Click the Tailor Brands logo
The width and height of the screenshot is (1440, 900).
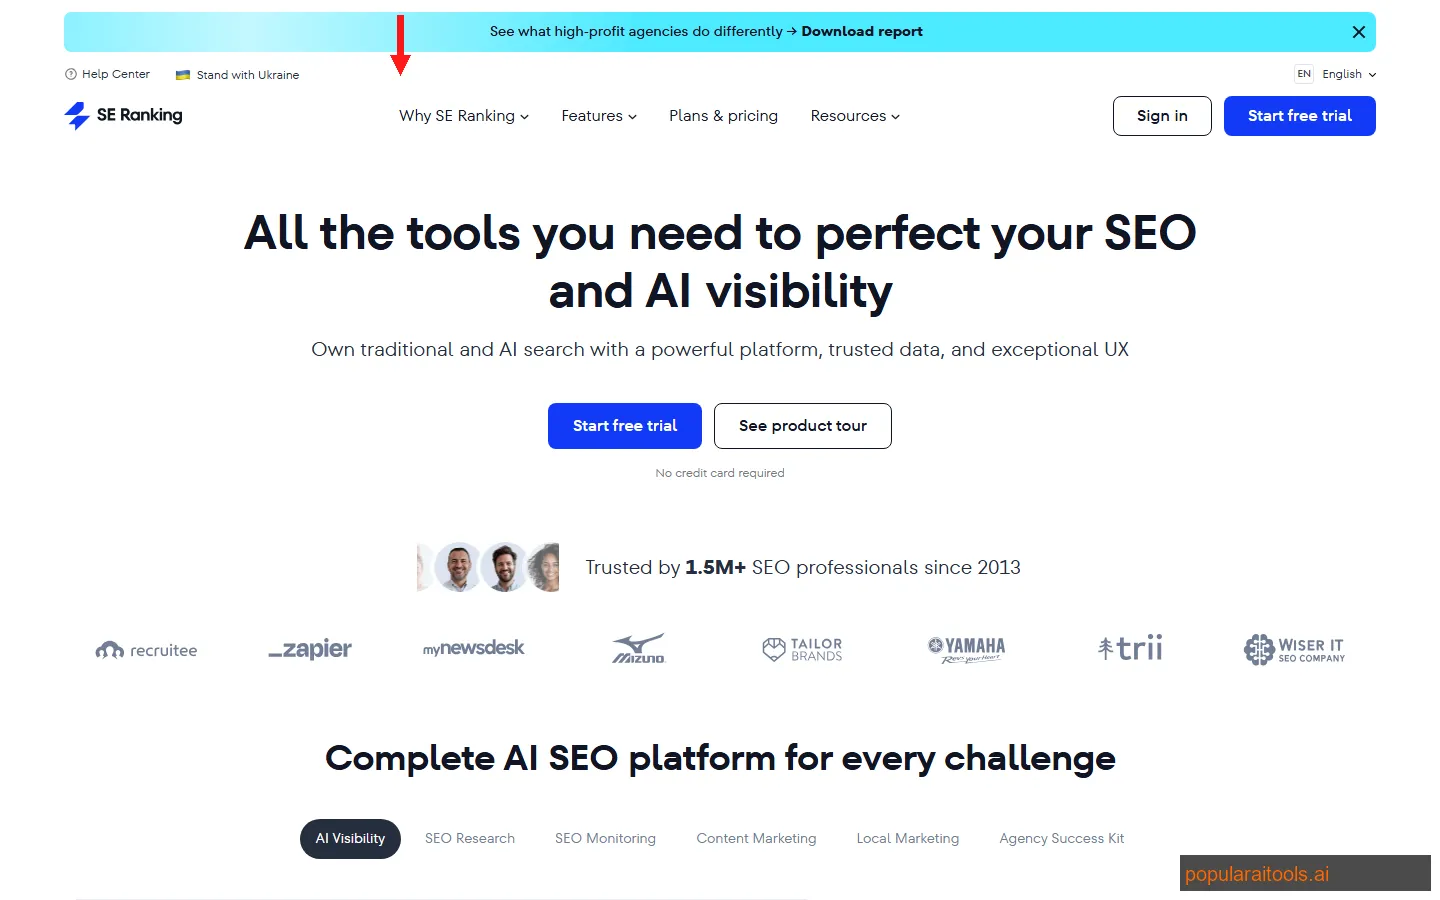pos(801,648)
